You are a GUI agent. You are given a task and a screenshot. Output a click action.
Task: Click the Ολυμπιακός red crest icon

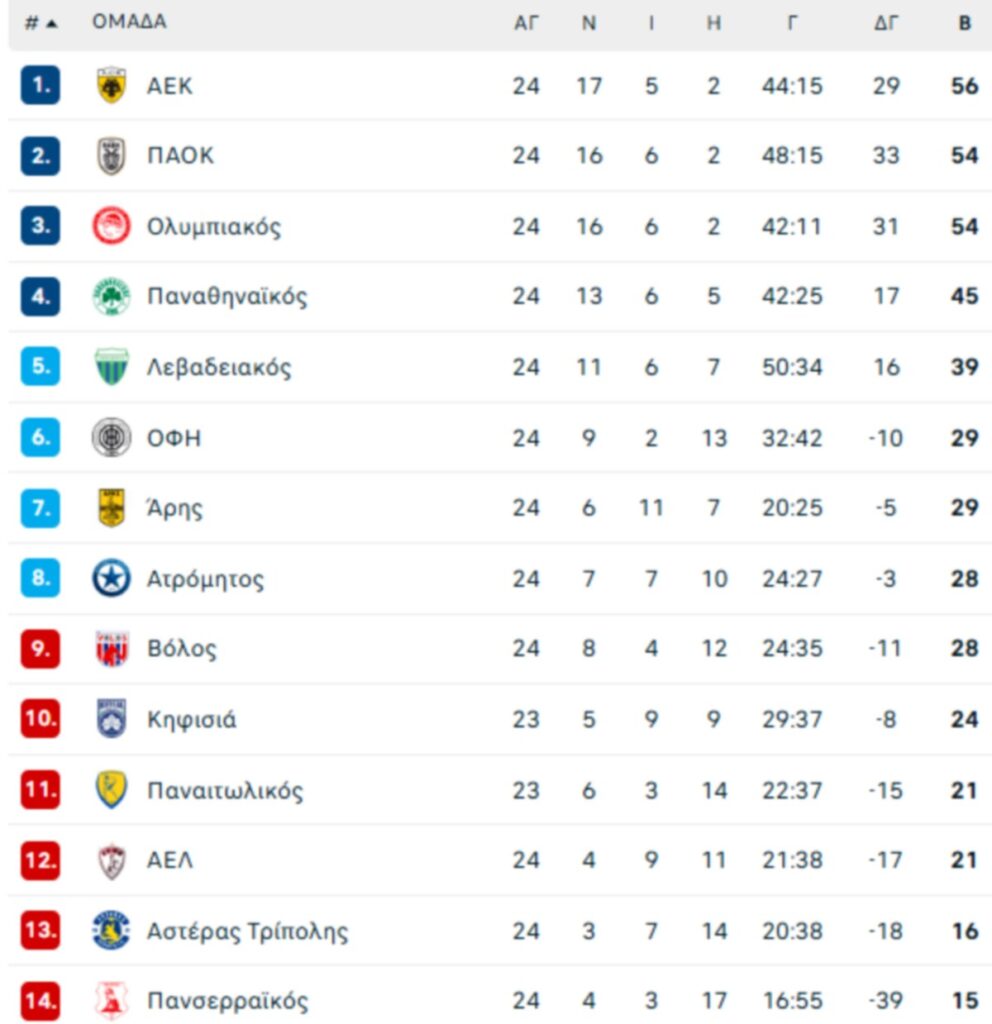(111, 226)
